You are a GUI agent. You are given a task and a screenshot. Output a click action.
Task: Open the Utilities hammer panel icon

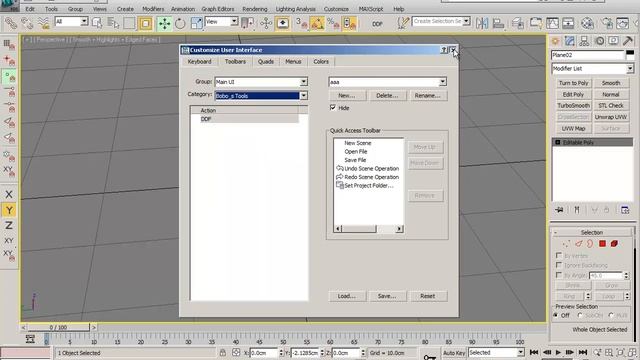[628, 41]
